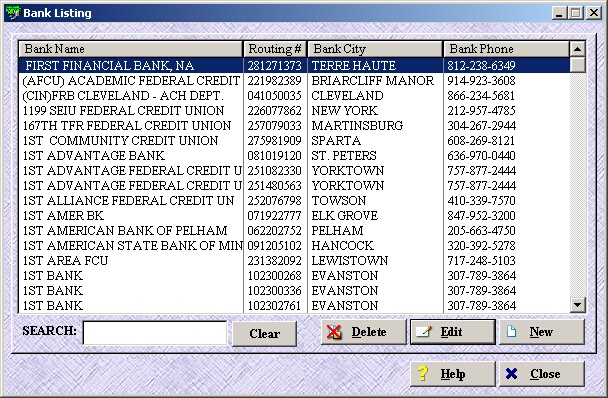Screen dimensions: 608x398
Task: Click phone number 812-238-6349
Action: (x=482, y=65)
